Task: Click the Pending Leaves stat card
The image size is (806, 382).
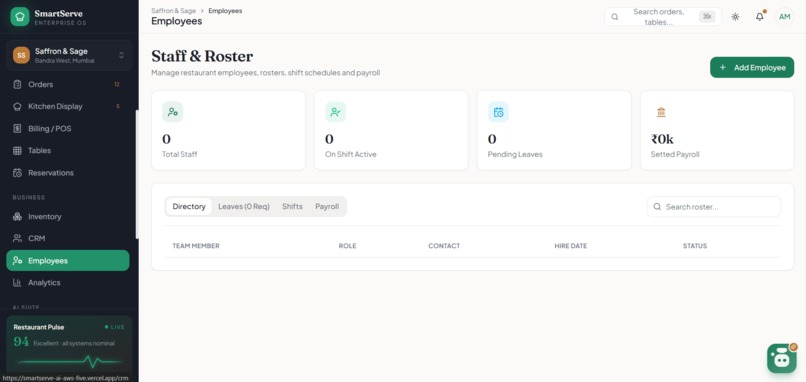Action: click(x=554, y=131)
